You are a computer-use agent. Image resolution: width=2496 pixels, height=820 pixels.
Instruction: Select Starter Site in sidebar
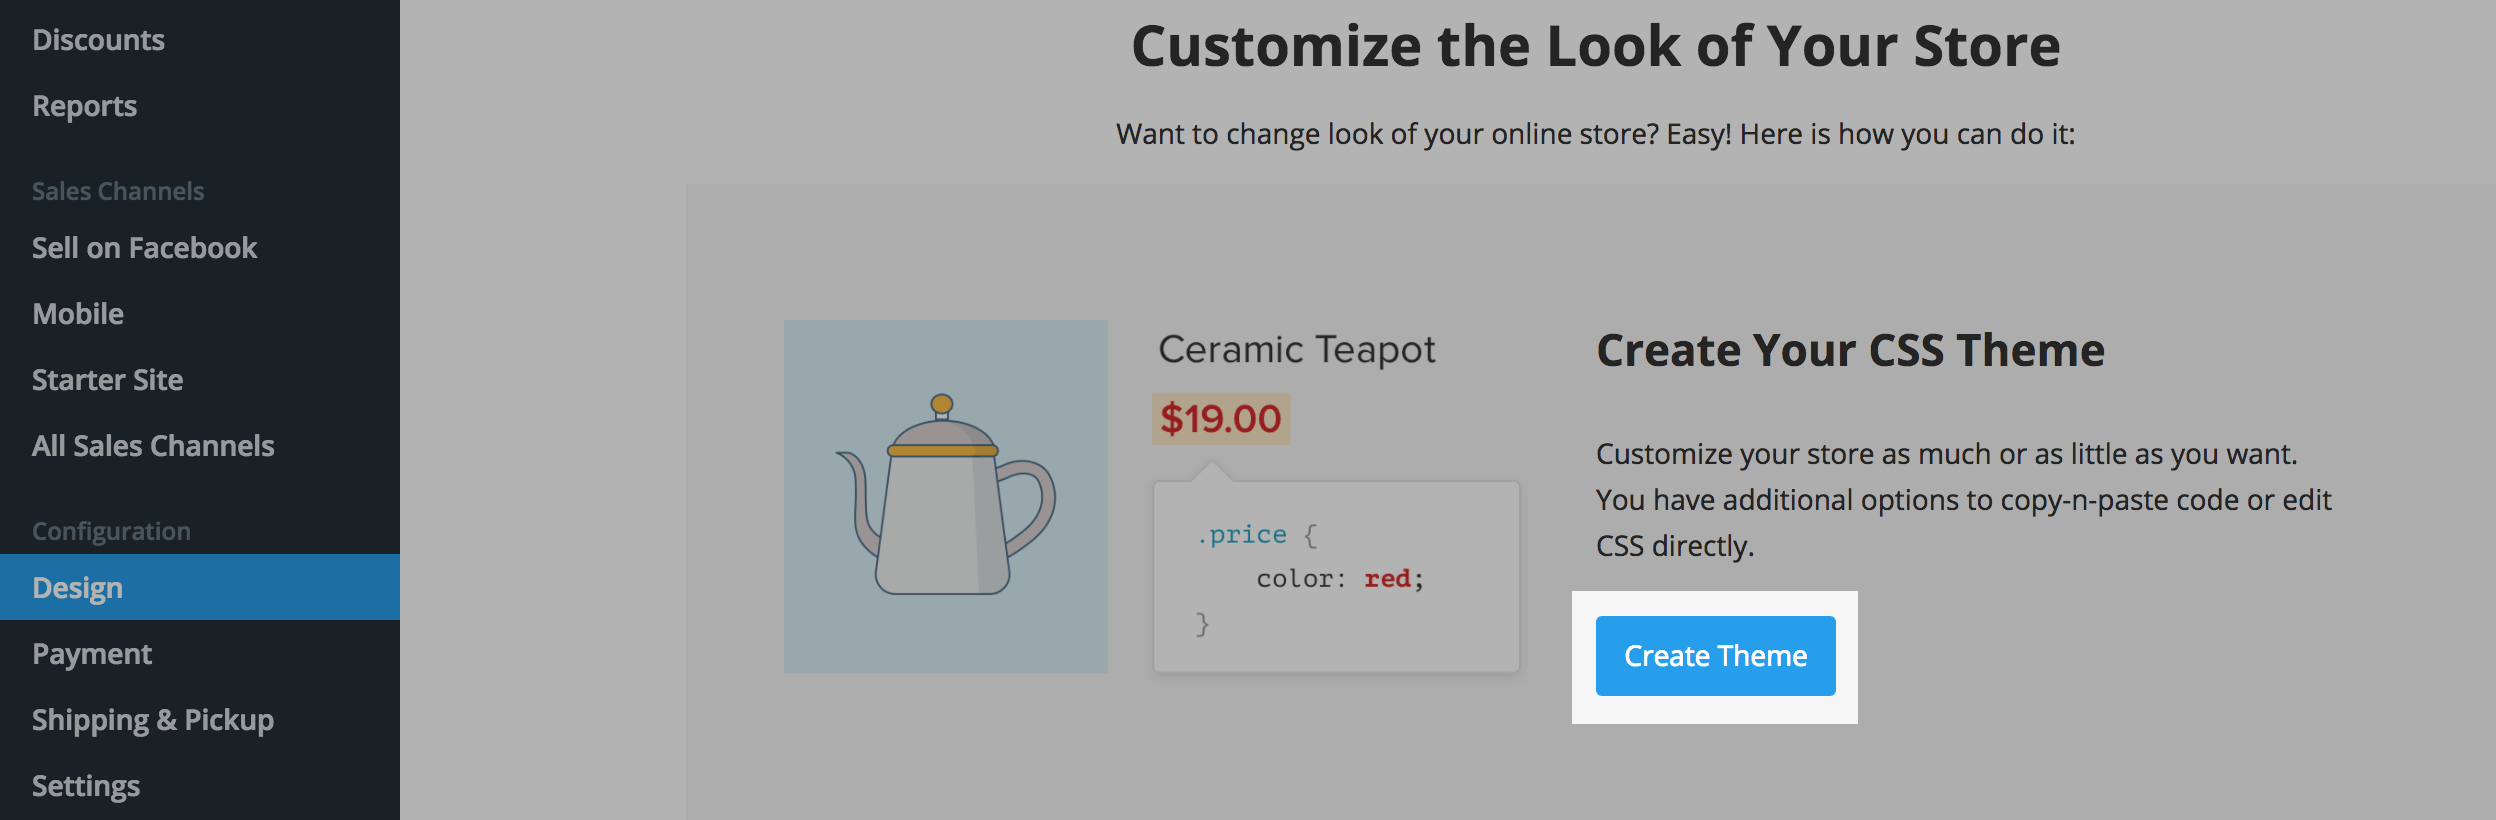[107, 380]
